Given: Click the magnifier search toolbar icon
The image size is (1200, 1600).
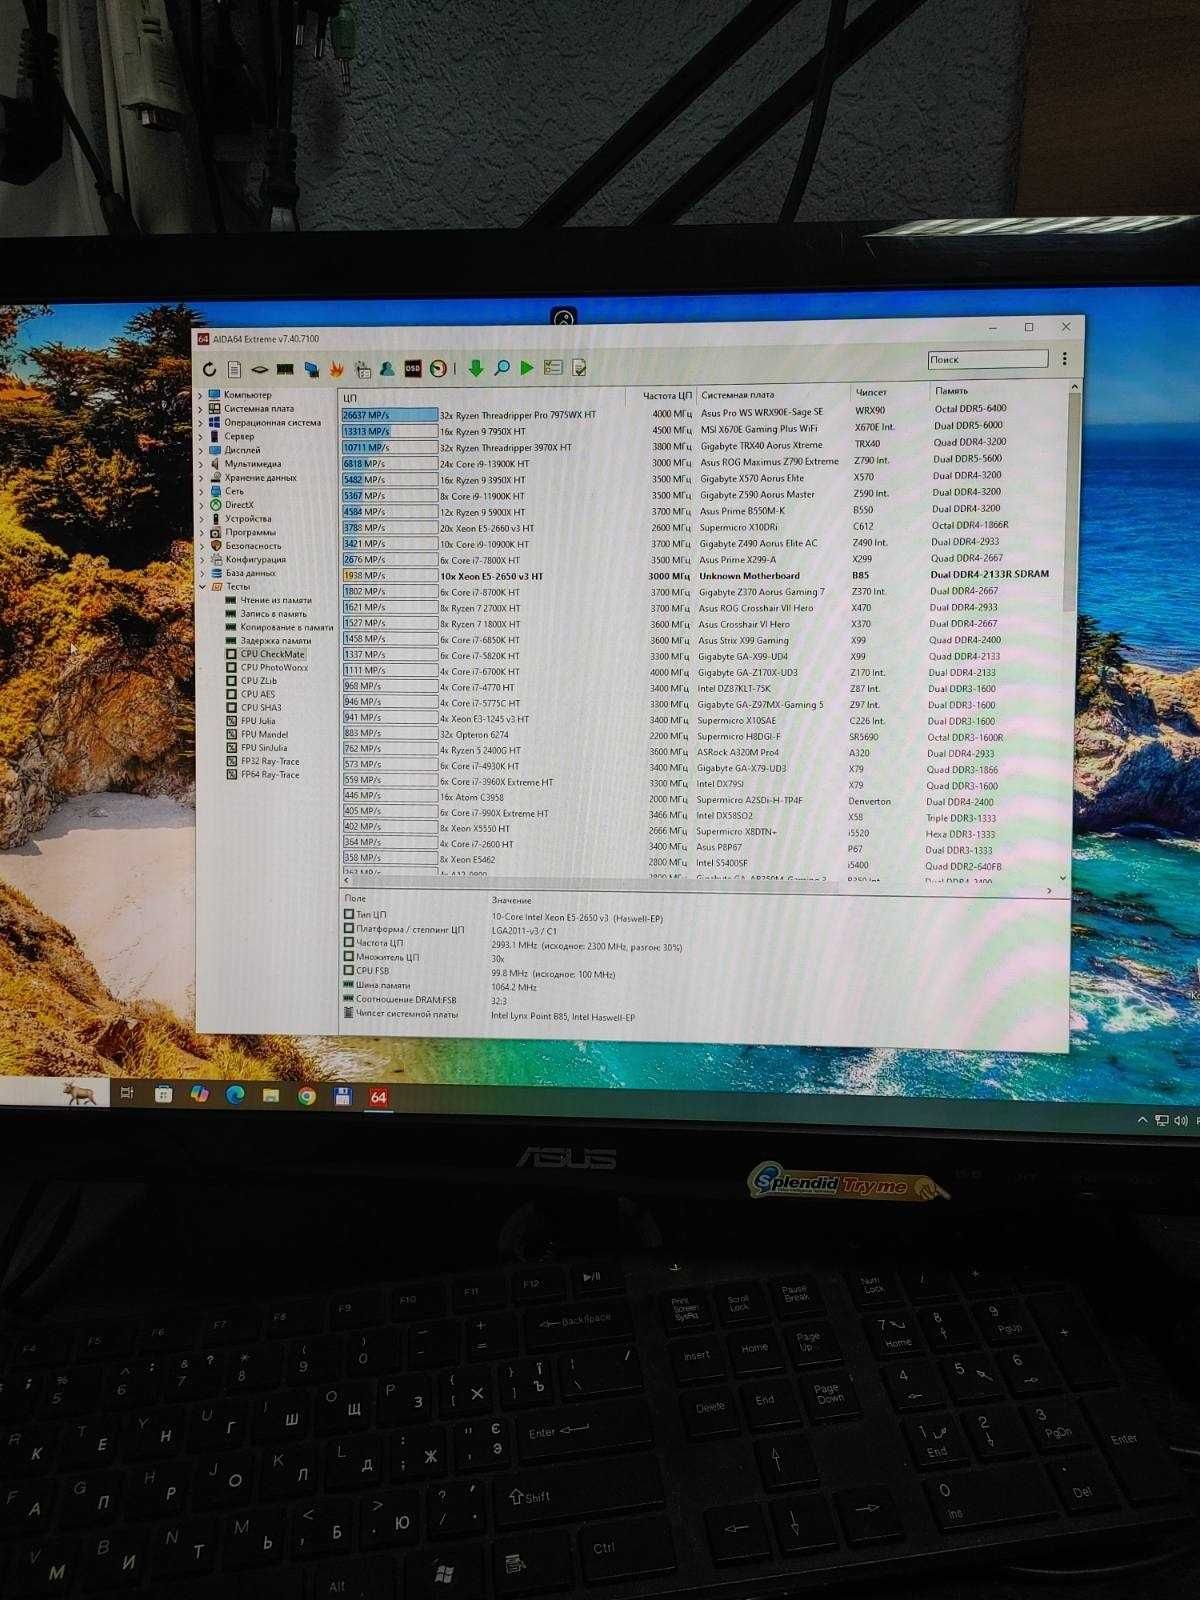Looking at the screenshot, I should pos(502,368).
